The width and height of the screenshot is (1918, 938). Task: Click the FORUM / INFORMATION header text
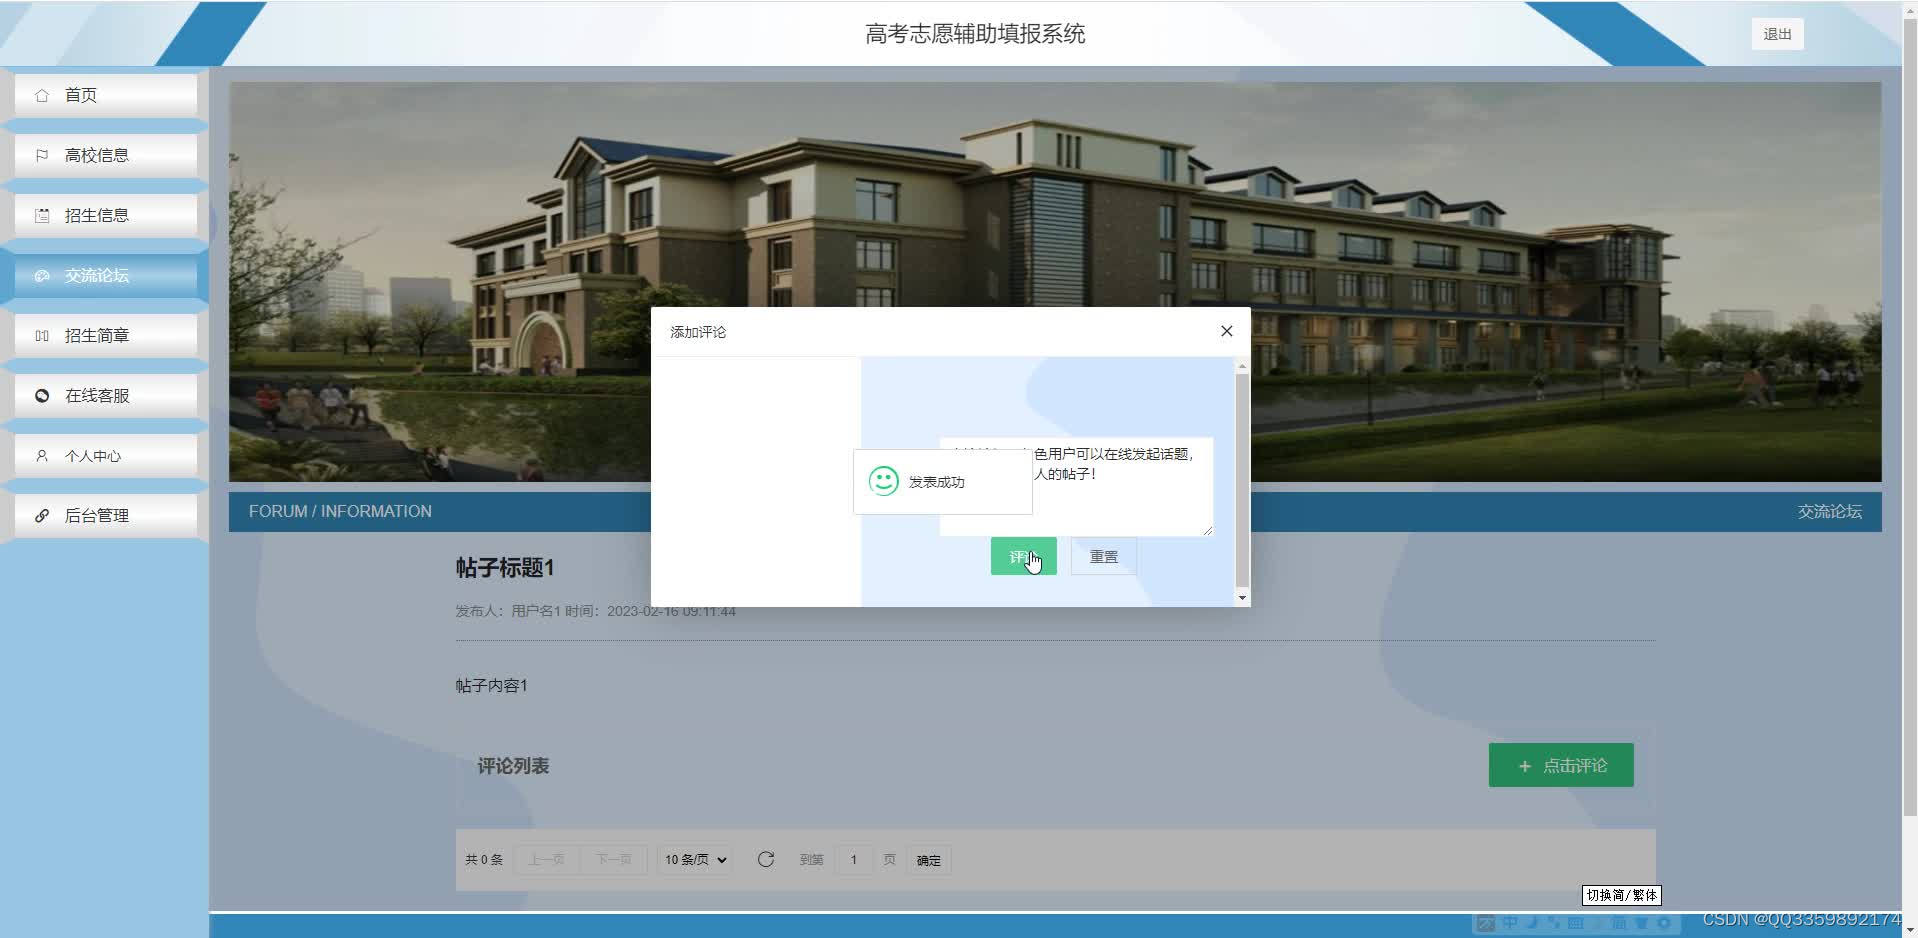340,511
